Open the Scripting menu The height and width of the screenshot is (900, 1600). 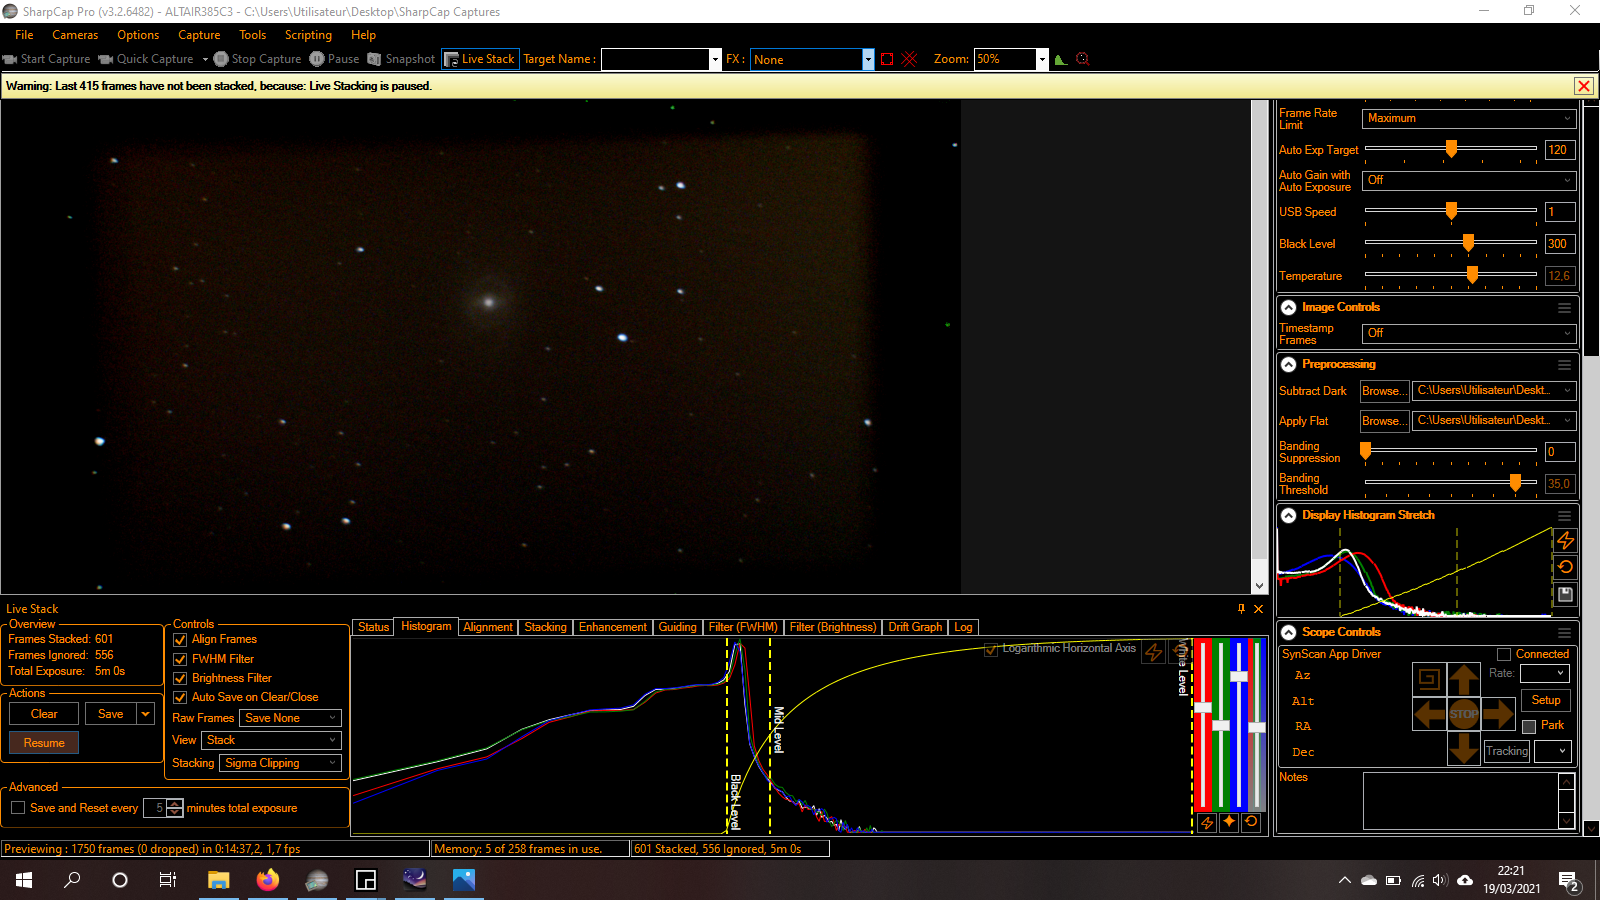(x=308, y=35)
